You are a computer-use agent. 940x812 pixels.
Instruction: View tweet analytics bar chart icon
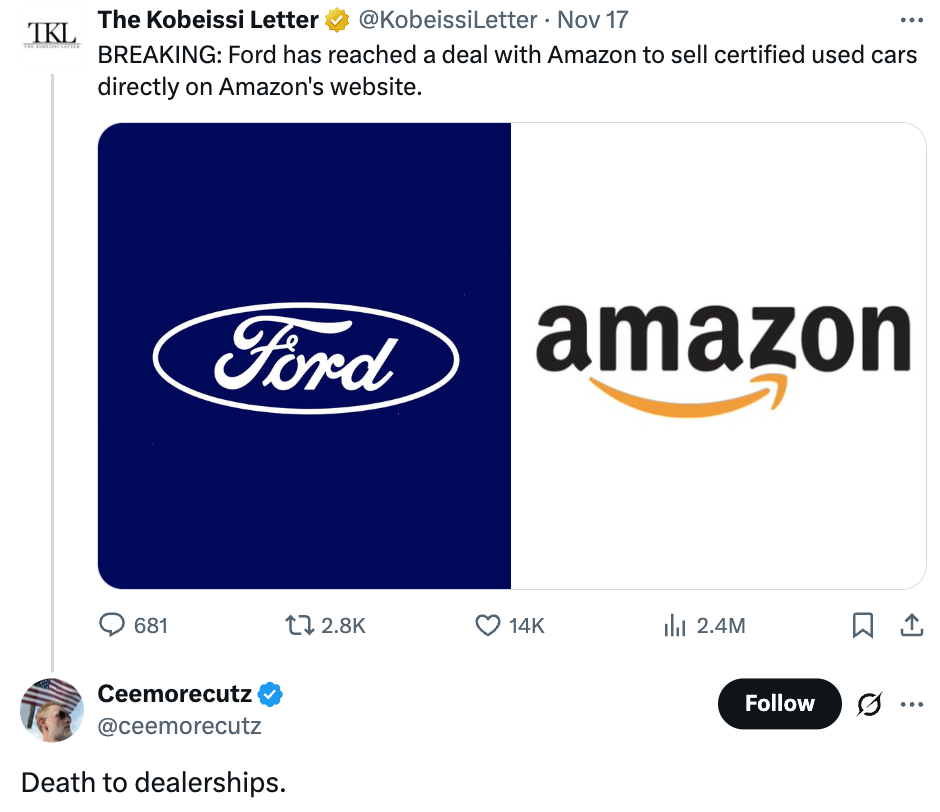click(676, 626)
